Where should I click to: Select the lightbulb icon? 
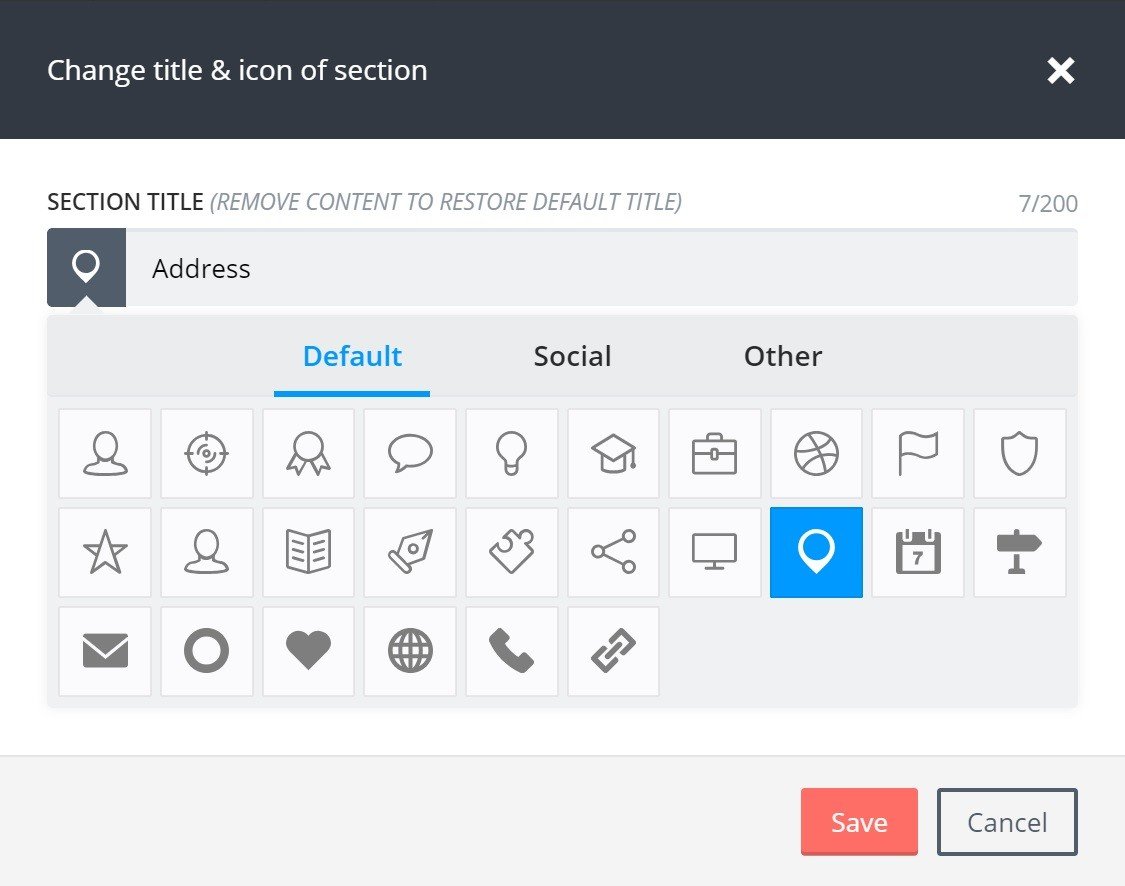click(511, 453)
